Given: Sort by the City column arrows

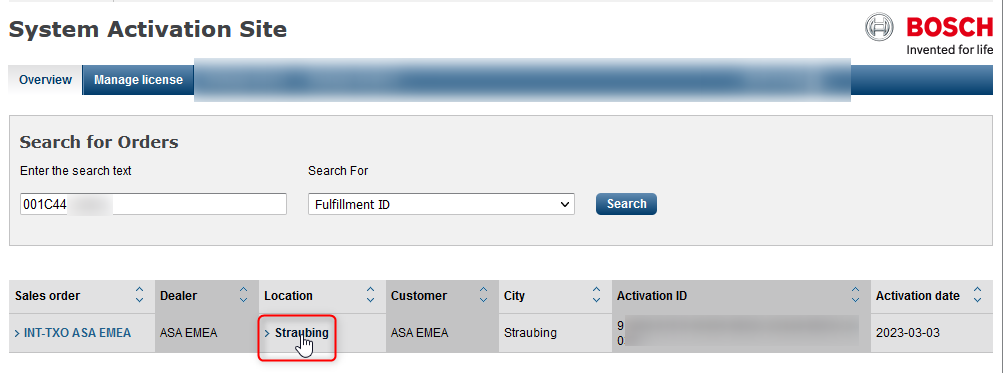Looking at the screenshot, I should coord(596,295).
